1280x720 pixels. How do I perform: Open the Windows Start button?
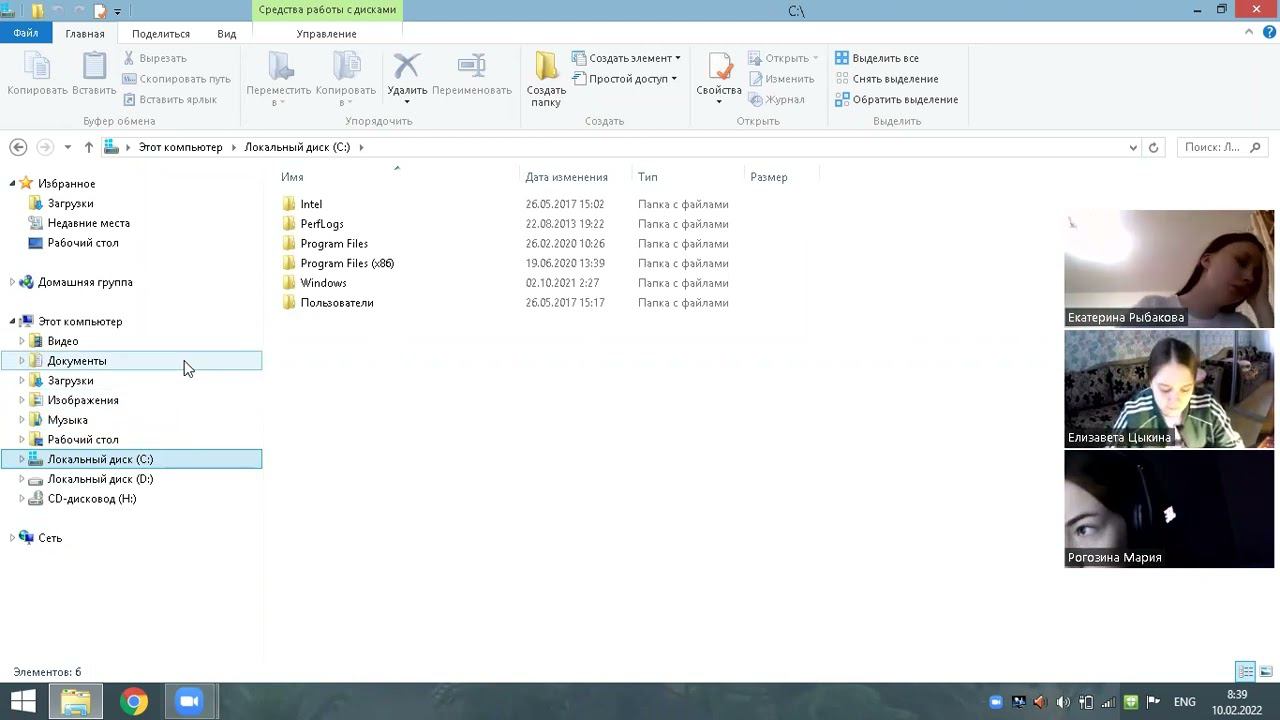(x=23, y=701)
